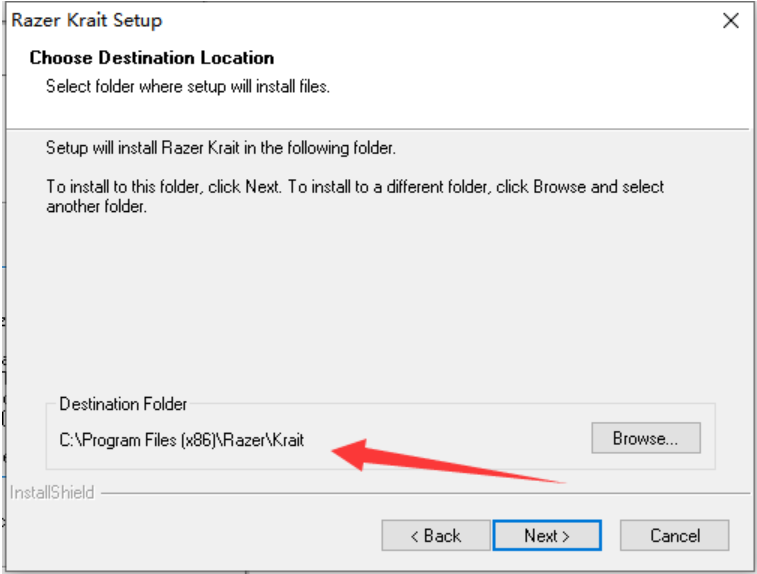Click the Browse... button
757x574 pixels.
[x=645, y=438]
